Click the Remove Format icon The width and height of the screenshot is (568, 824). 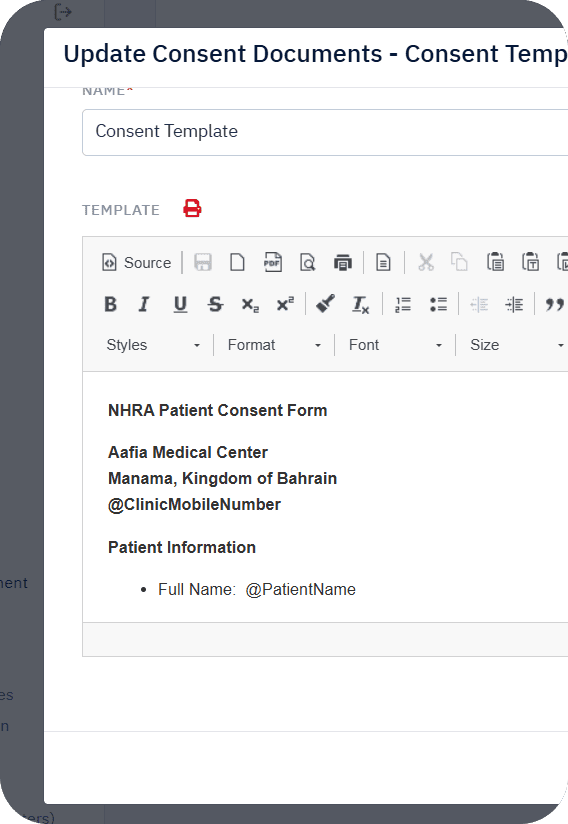point(360,304)
